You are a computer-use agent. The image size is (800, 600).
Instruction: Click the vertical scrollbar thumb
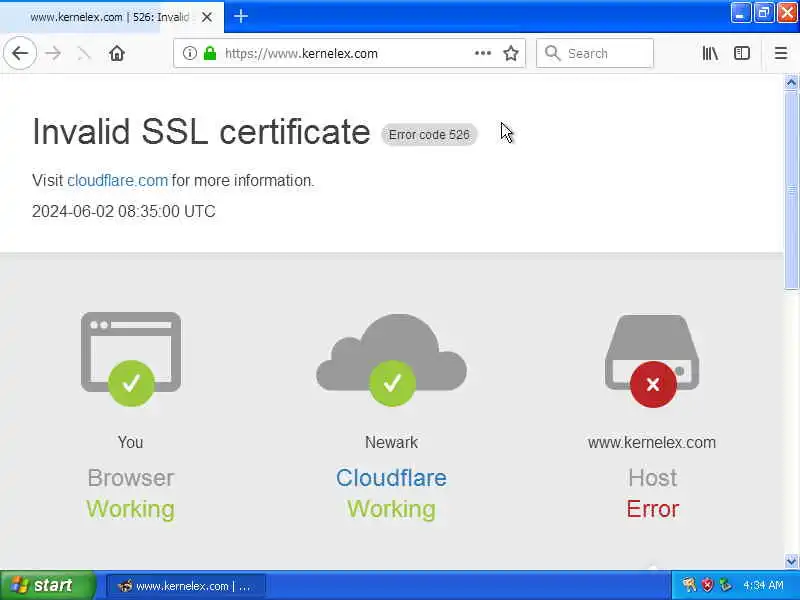(x=791, y=190)
